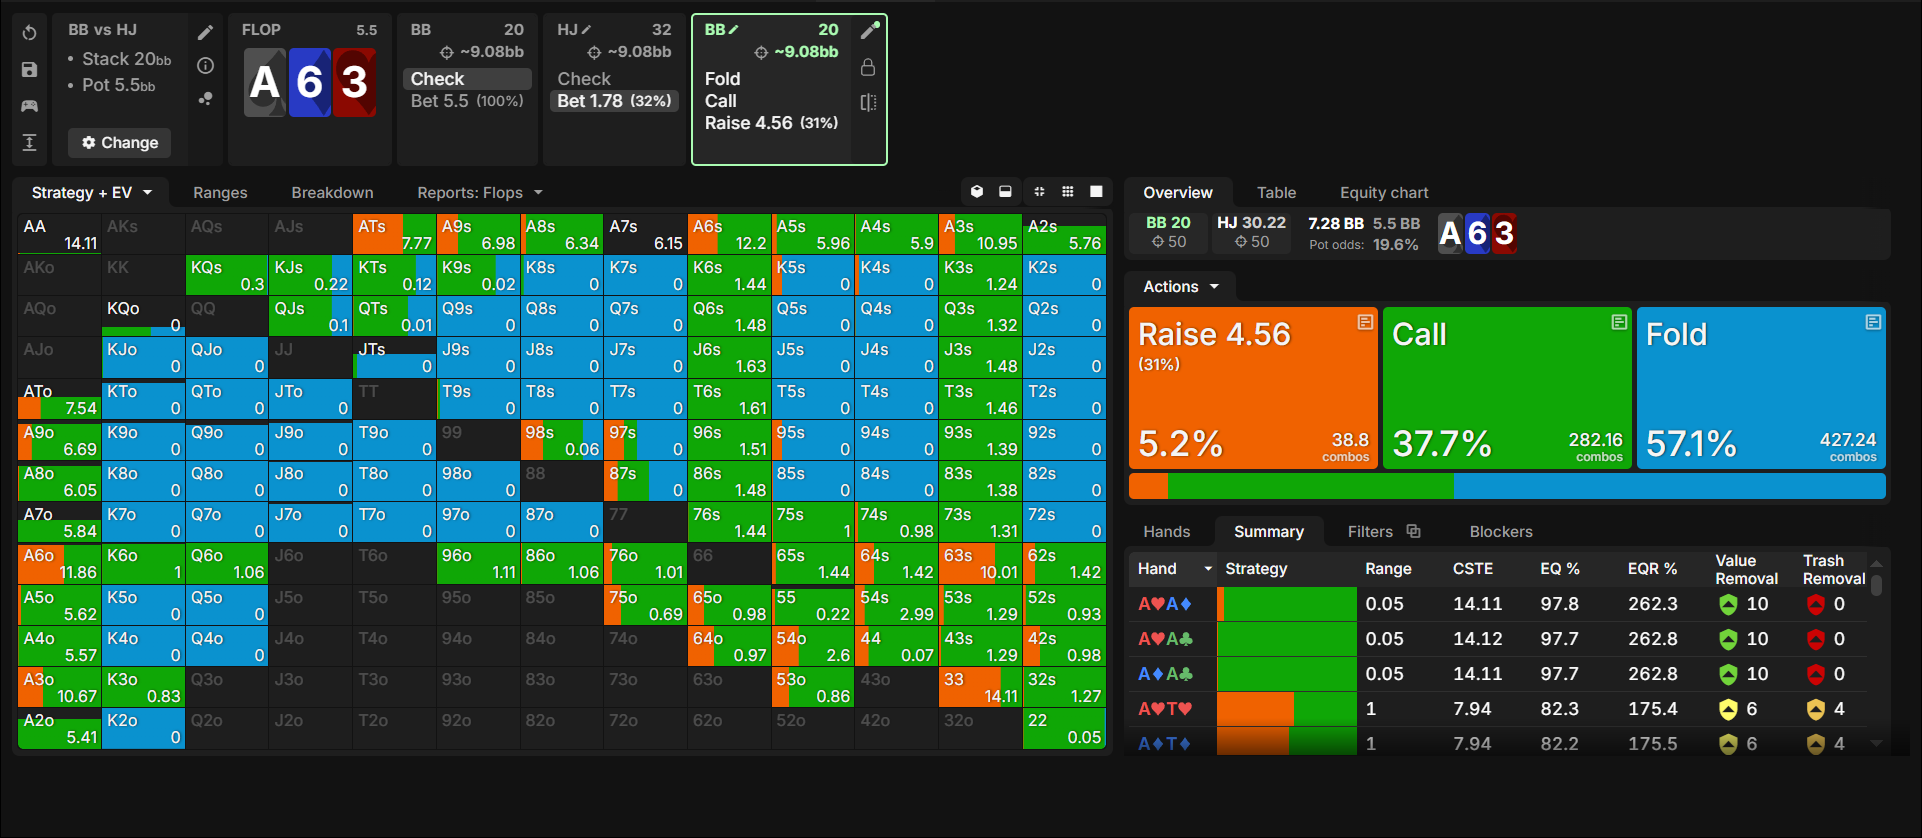This screenshot has height=838, width=1922.
Task: Edit the BB vs HJ spot with pencil icon
Action: click(x=205, y=32)
